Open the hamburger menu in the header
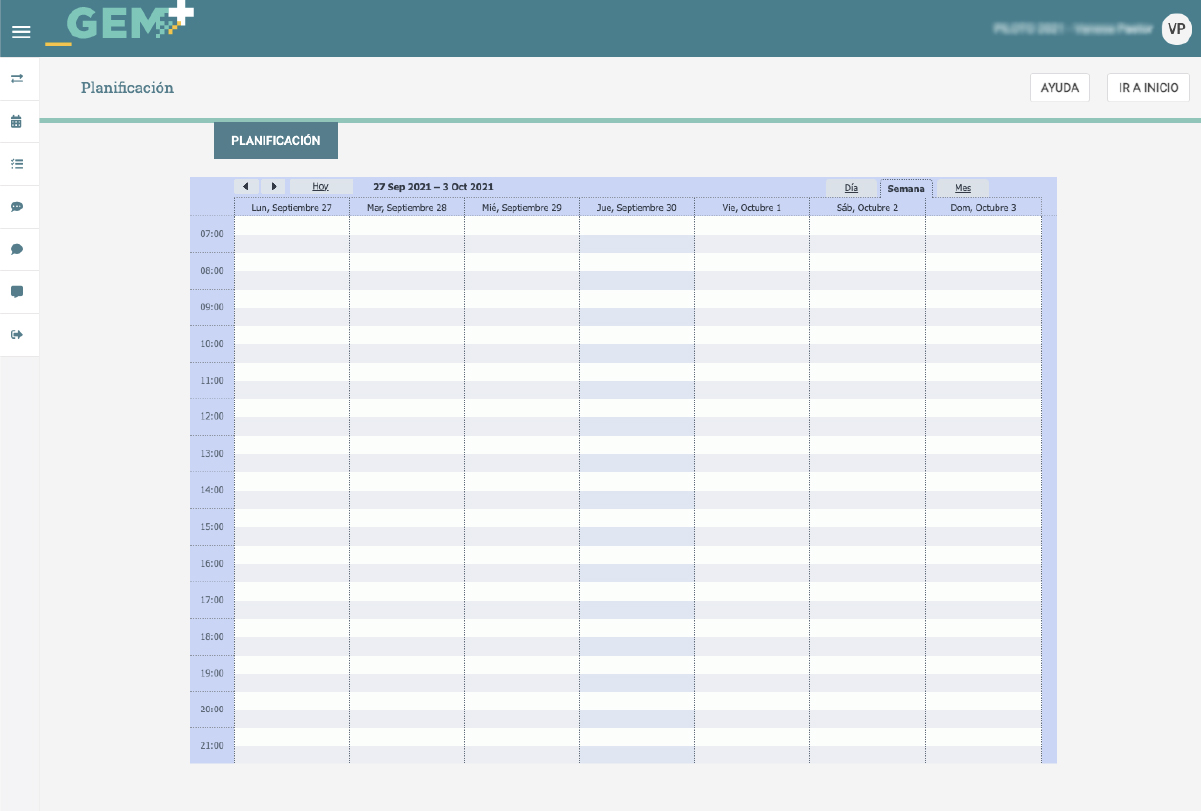1201x811 pixels. point(21,32)
